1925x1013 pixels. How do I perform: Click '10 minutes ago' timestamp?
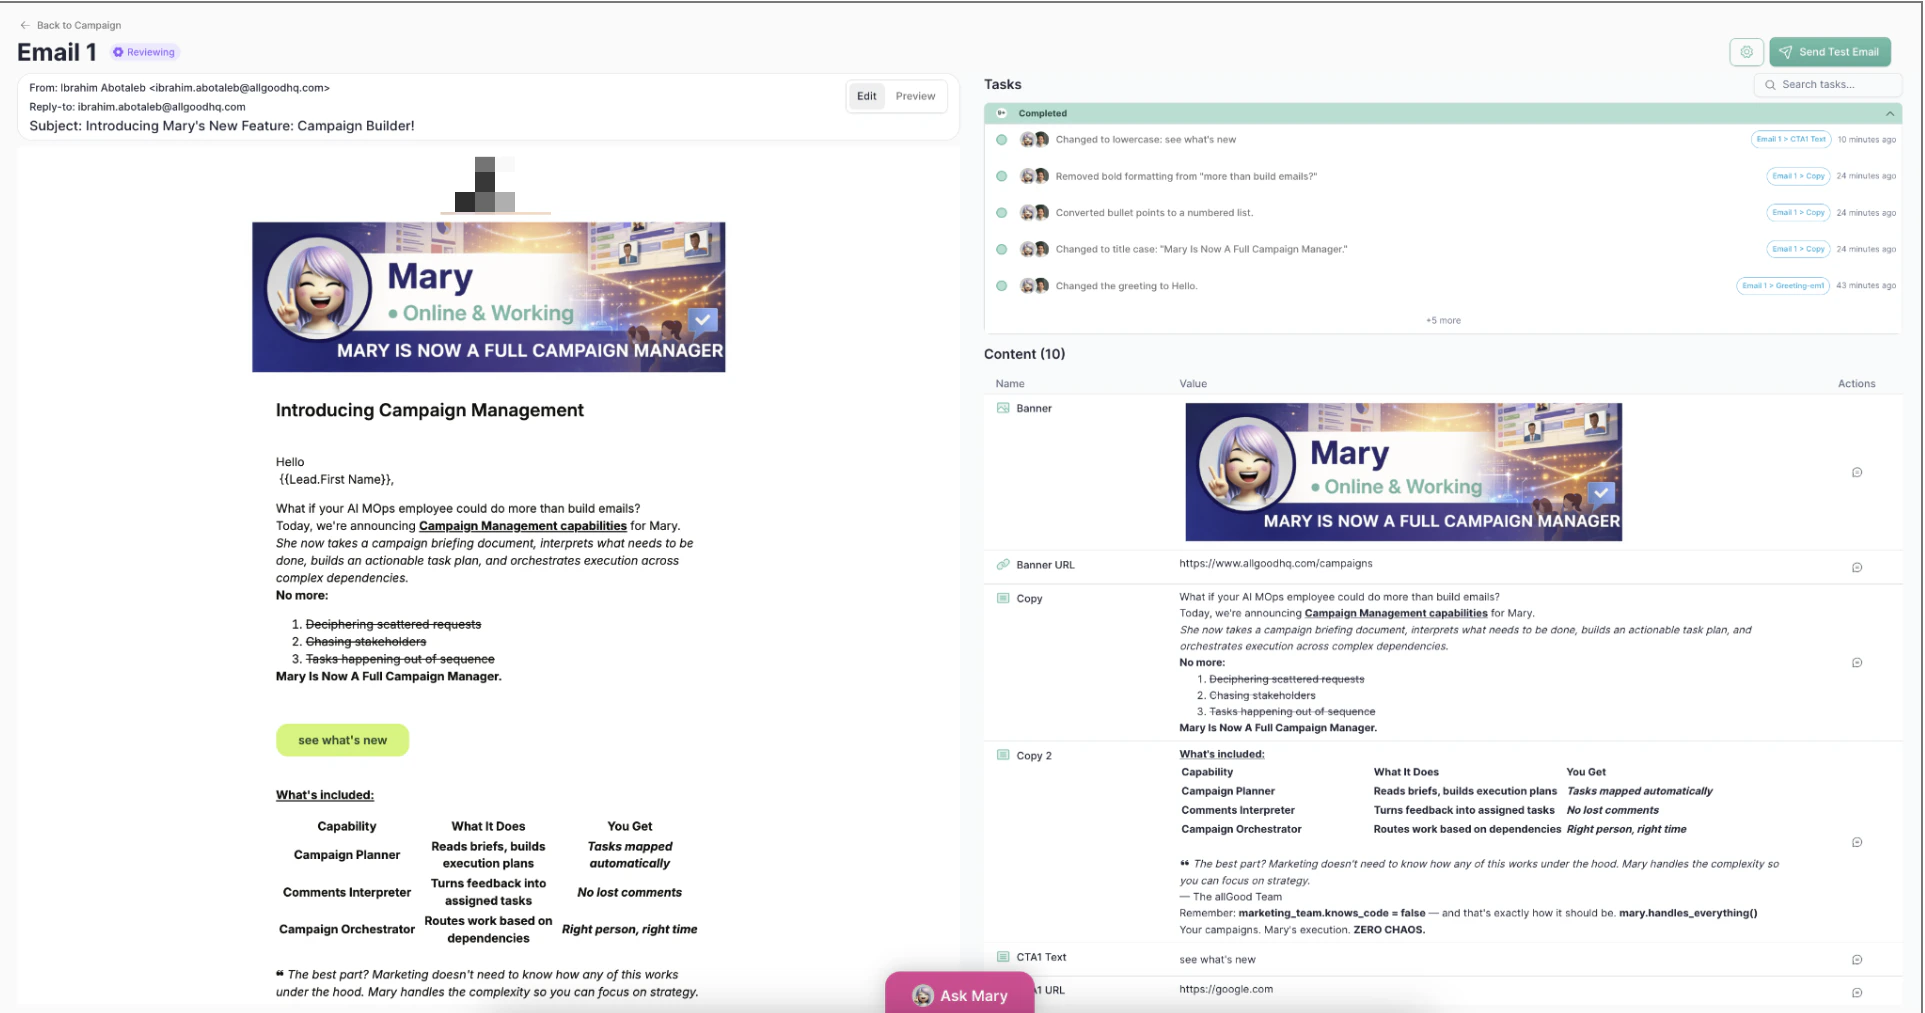[1866, 139]
